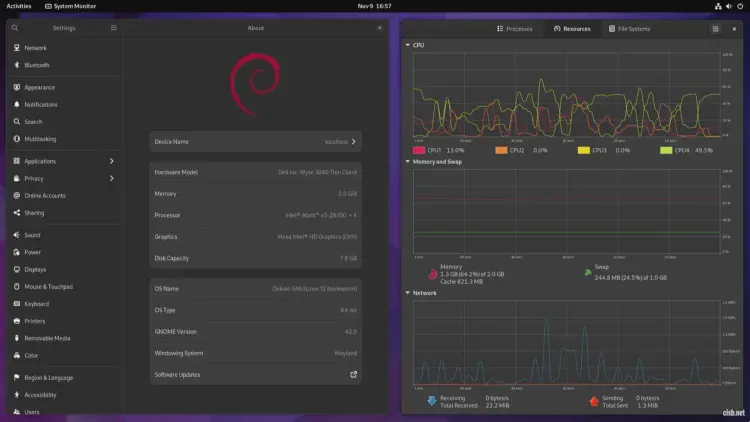The width and height of the screenshot is (750, 422).
Task: Collapse the Network graph section
Action: point(408,293)
